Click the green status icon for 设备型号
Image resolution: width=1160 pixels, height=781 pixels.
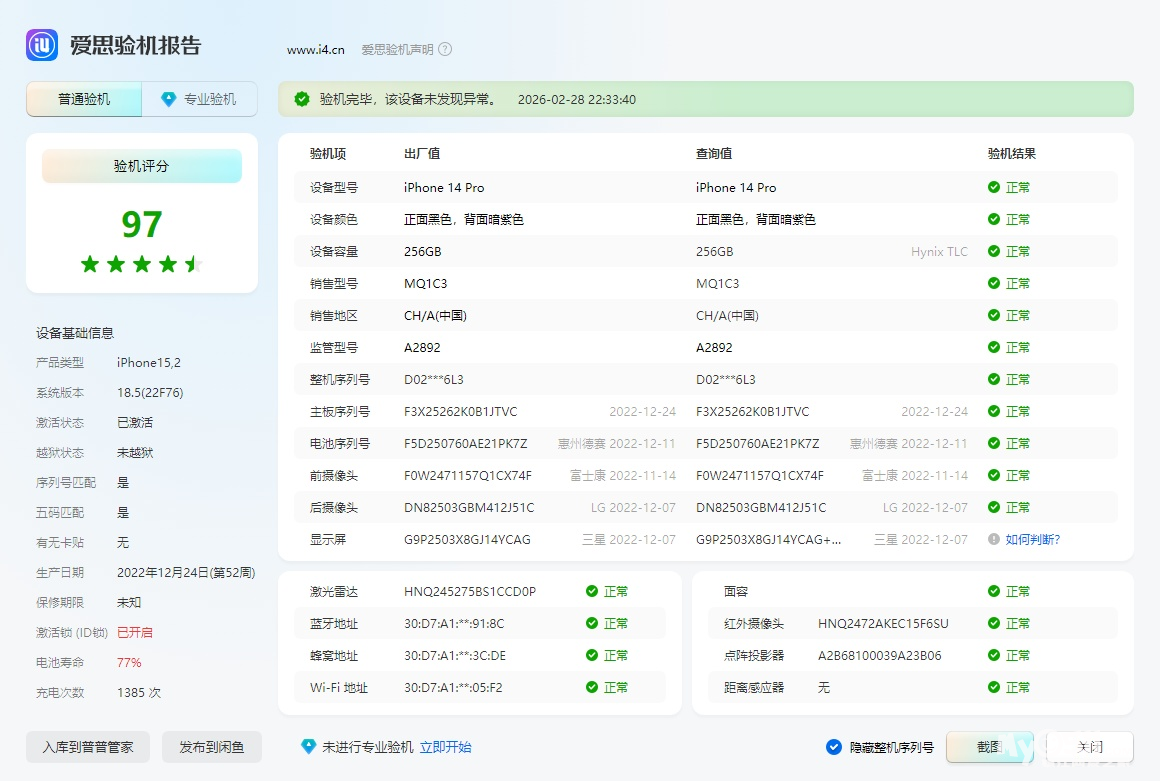tap(993, 187)
